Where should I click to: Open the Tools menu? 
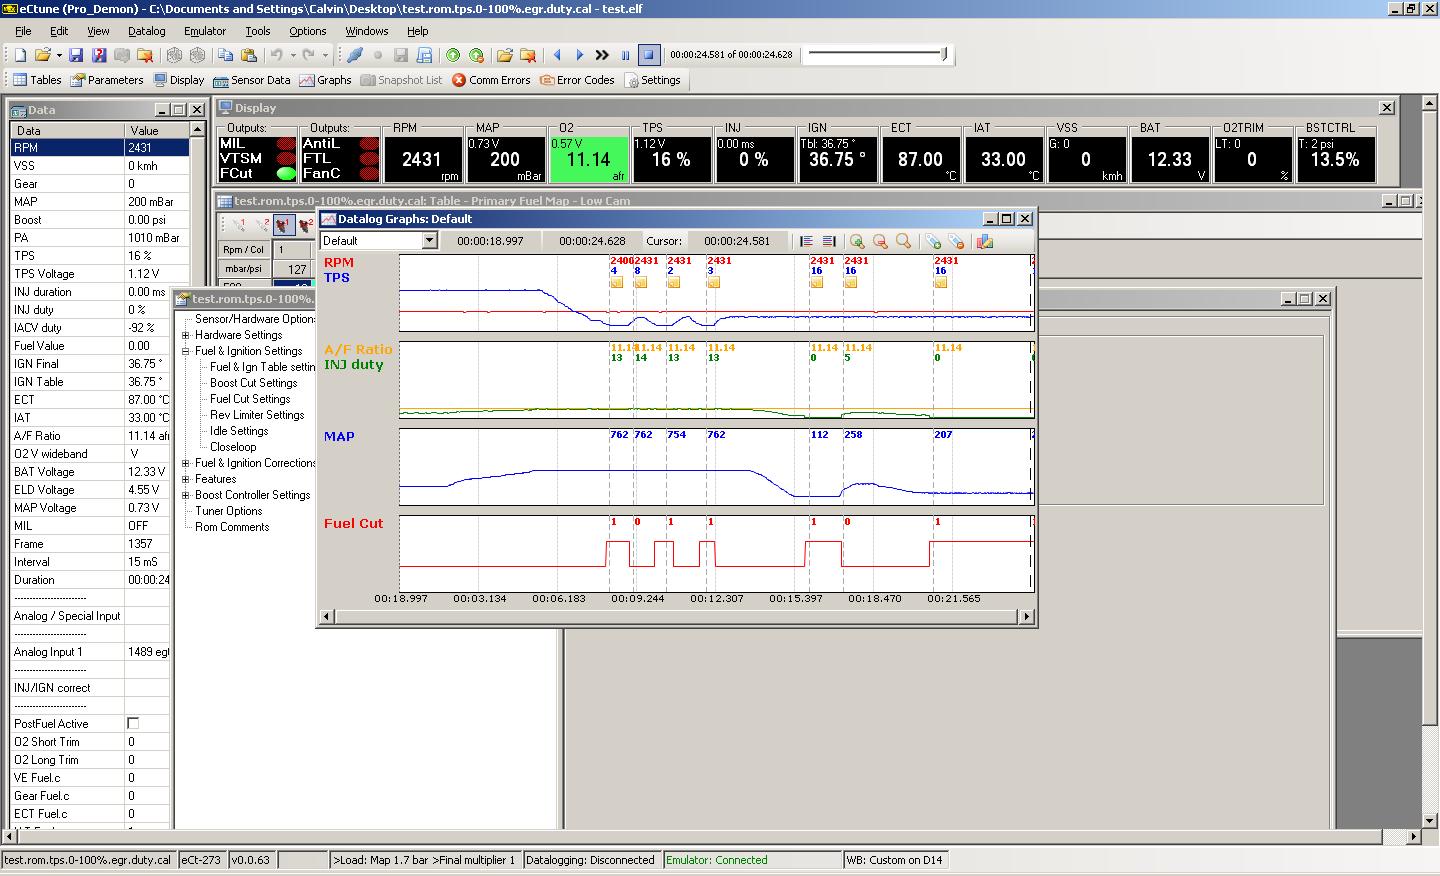(258, 31)
